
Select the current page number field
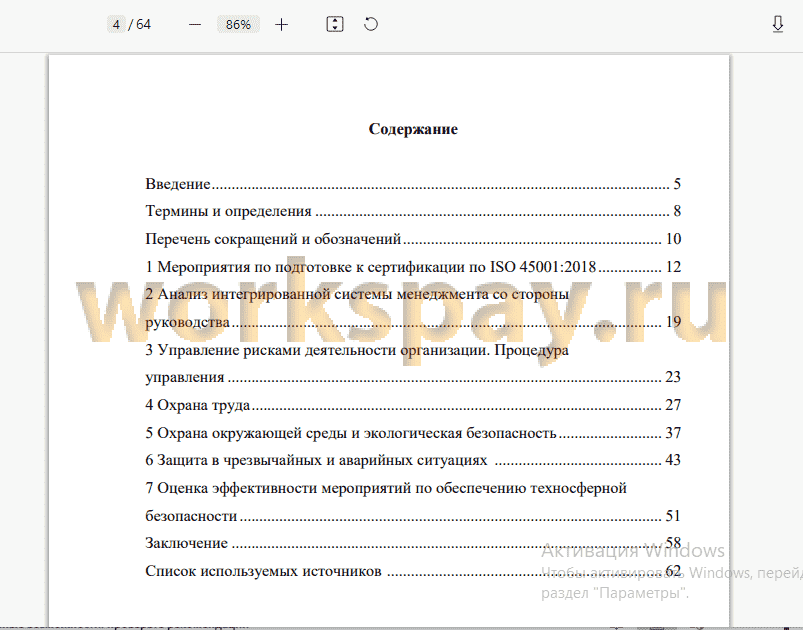(116, 25)
